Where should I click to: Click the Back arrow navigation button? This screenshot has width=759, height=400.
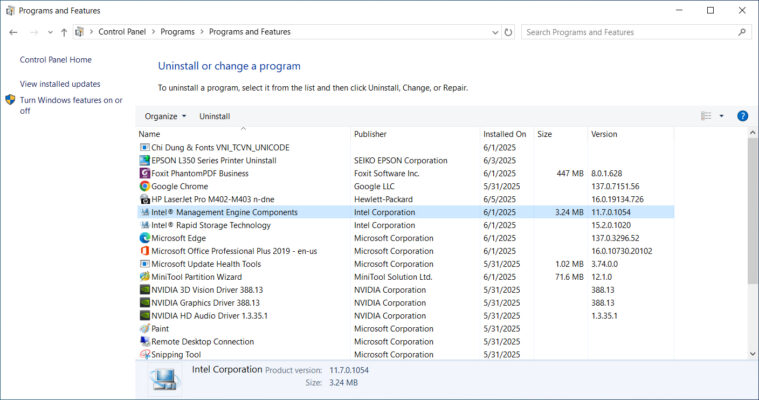(14, 32)
